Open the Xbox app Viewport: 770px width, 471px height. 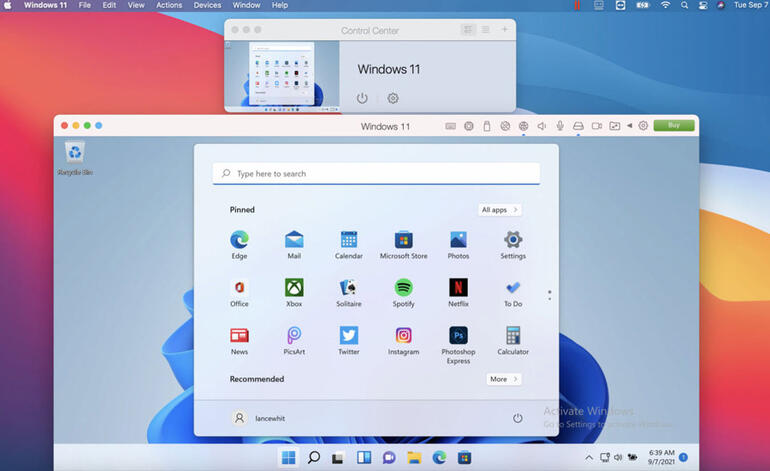[294, 293]
